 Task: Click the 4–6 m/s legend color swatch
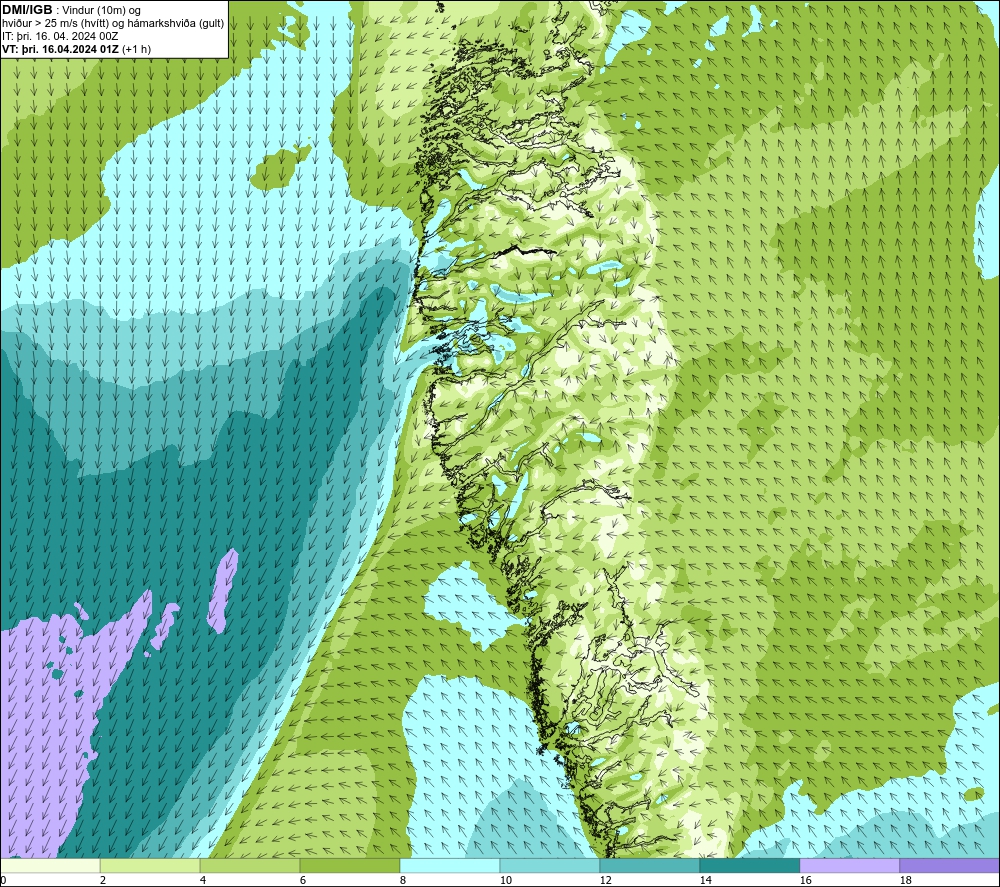pos(249,865)
